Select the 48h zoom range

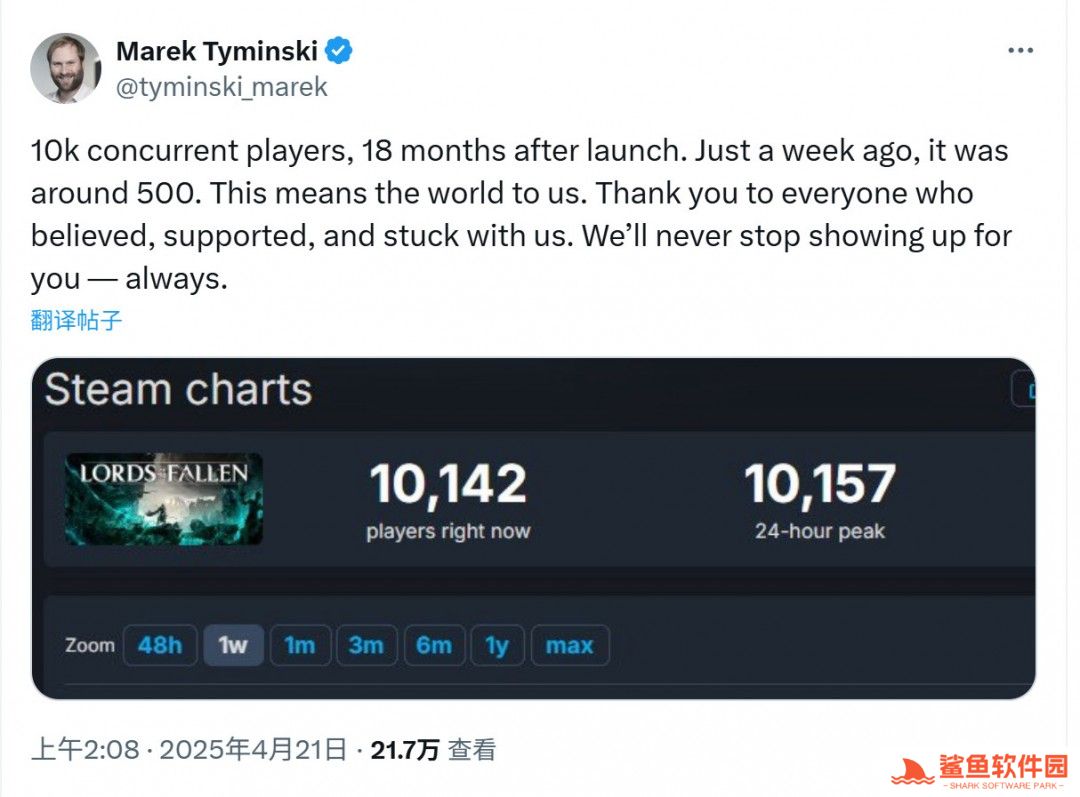tap(160, 645)
